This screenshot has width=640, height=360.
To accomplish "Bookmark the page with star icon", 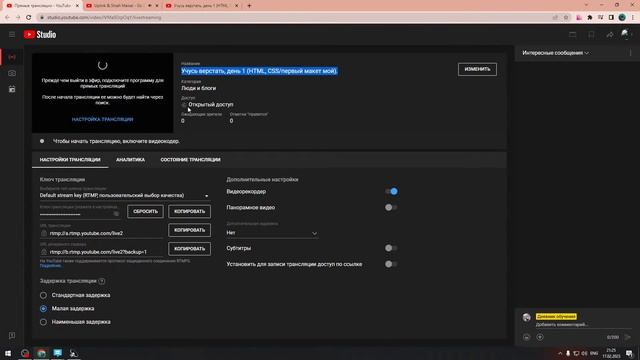I will click(x=566, y=18).
